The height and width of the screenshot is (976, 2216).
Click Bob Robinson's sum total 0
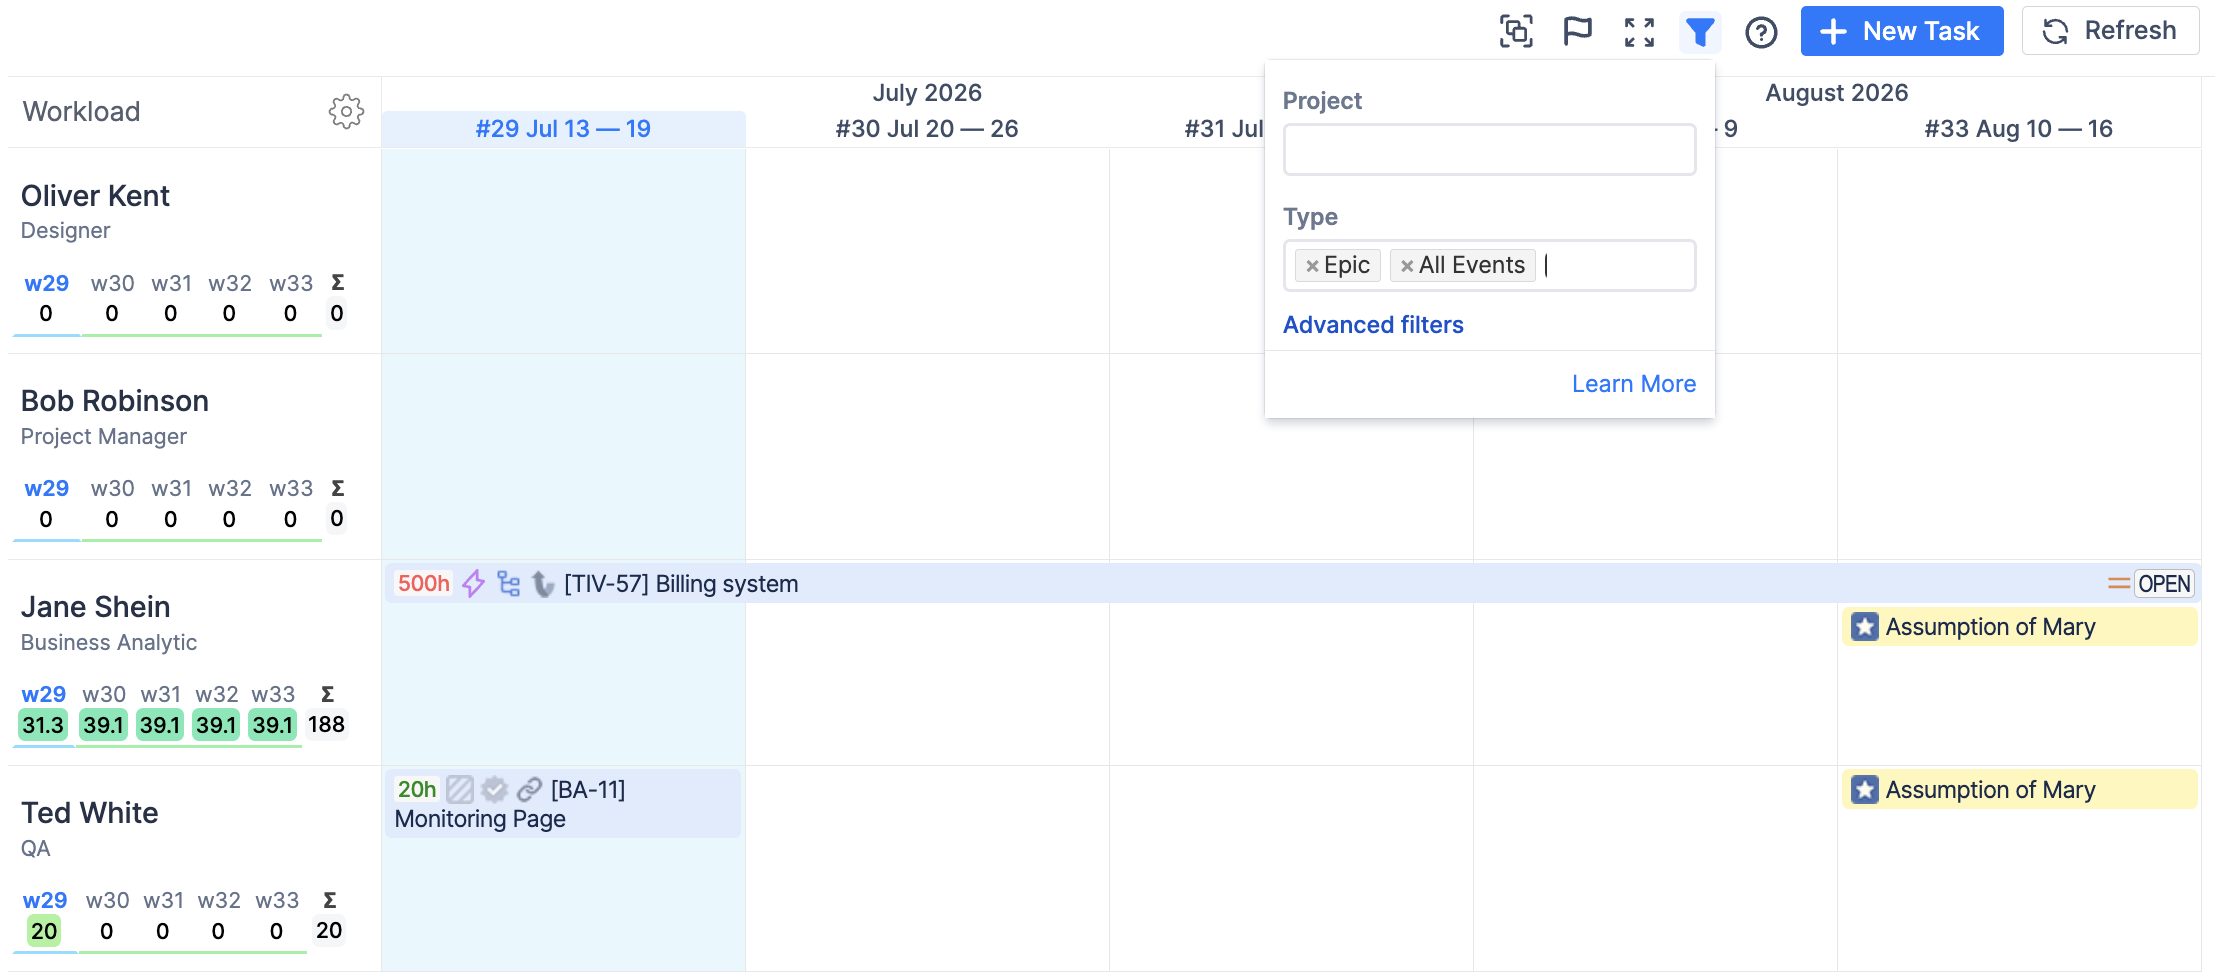coord(337,519)
